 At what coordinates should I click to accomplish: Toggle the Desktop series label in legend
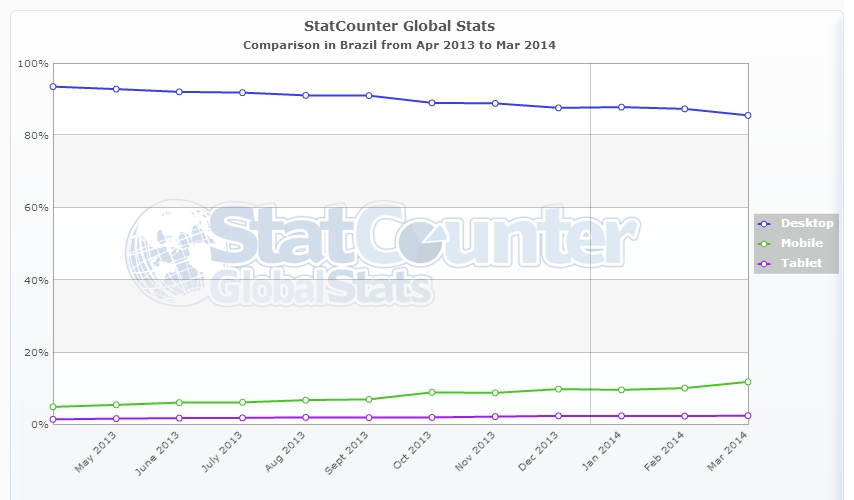coord(807,223)
